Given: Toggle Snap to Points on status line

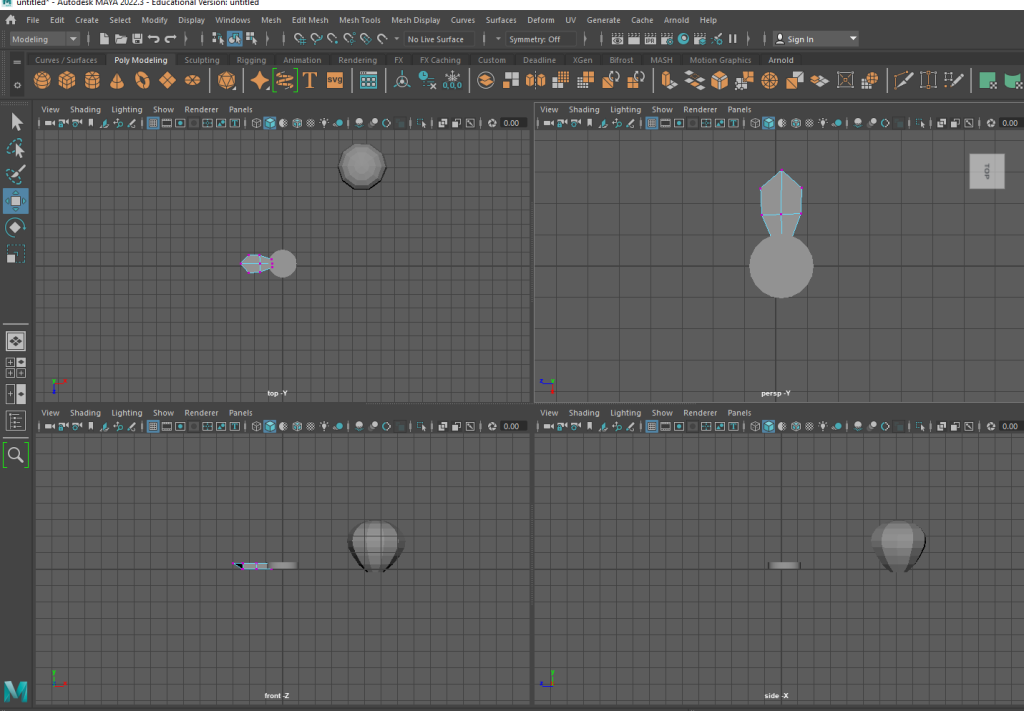Looking at the screenshot, I should pyautogui.click(x=332, y=39).
